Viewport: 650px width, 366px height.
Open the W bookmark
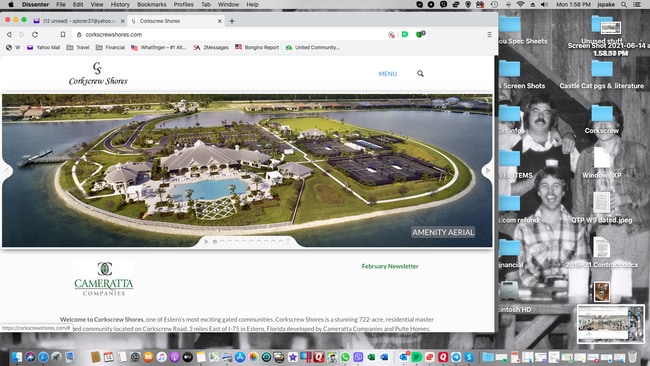[x=13, y=47]
